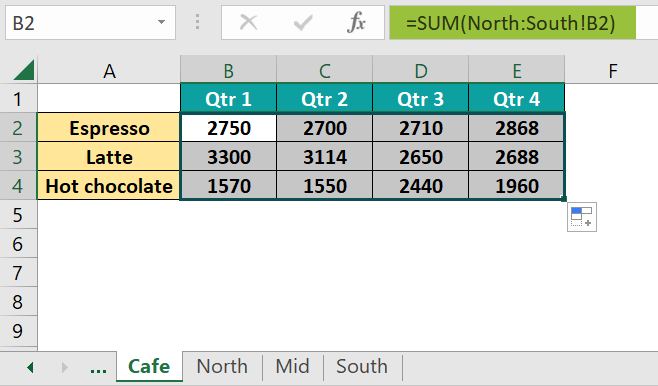The width and height of the screenshot is (658, 386).
Task: Click the cell containing 2650
Action: point(420,156)
